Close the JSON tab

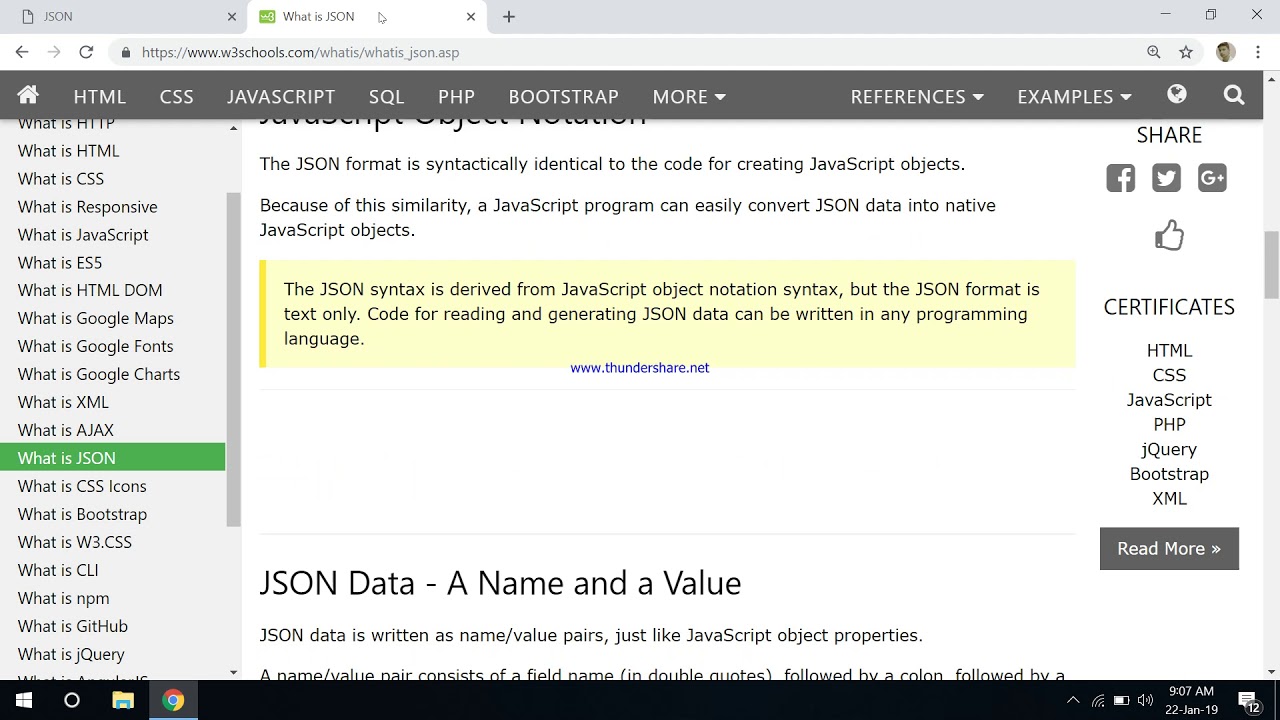click(x=232, y=16)
